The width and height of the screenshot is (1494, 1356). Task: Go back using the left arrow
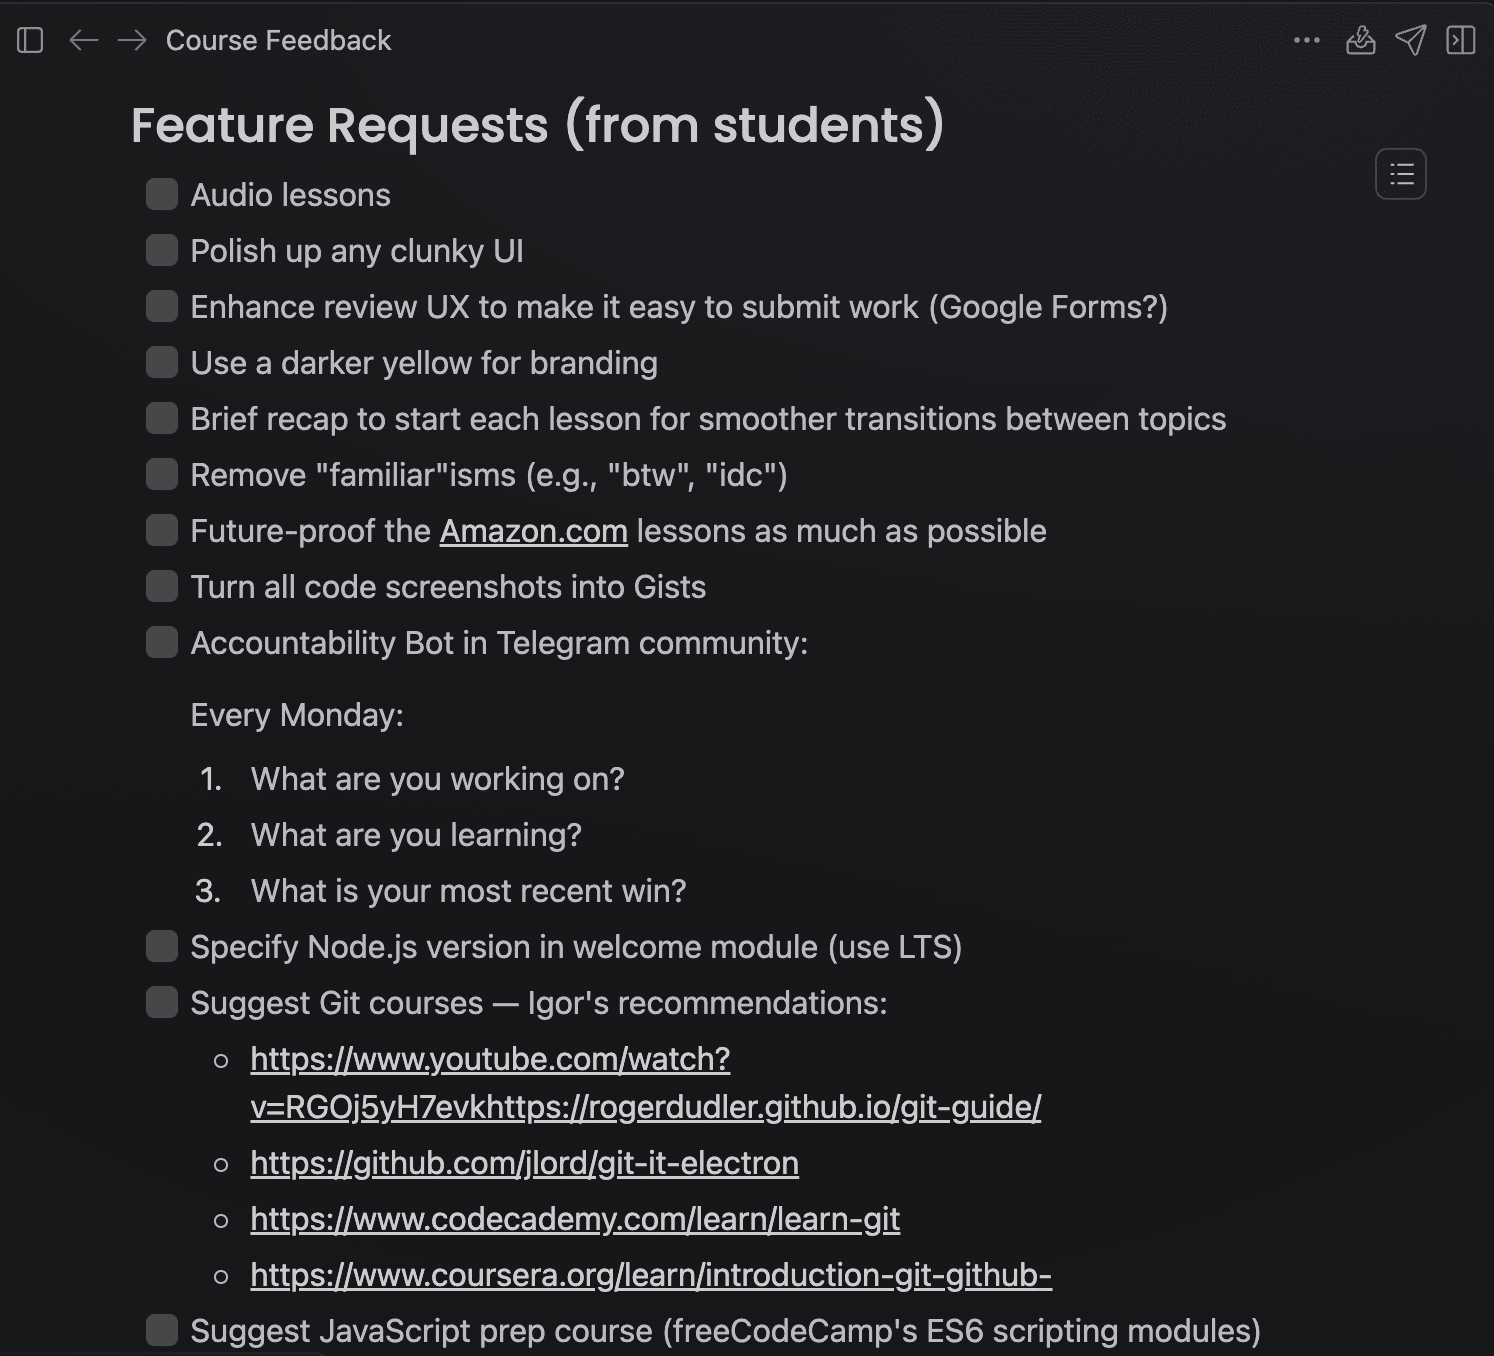[x=83, y=40]
